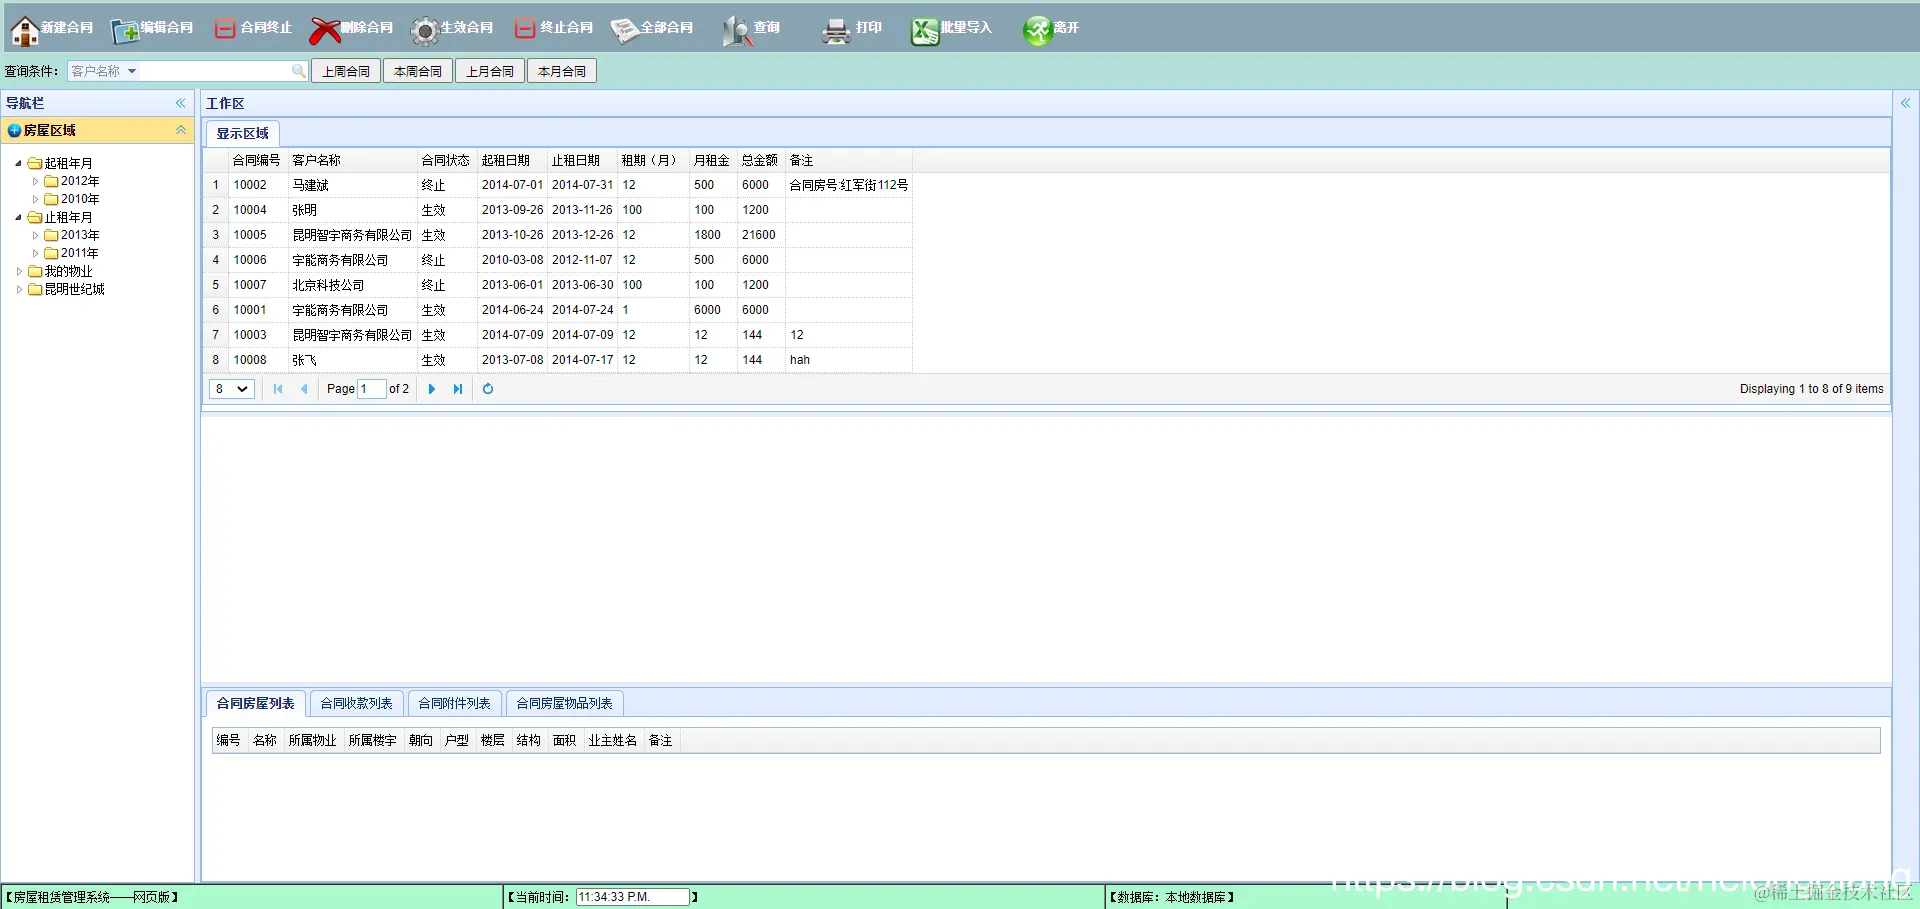Select contract row 10002 马建斌
1920x909 pixels.
tap(558, 185)
